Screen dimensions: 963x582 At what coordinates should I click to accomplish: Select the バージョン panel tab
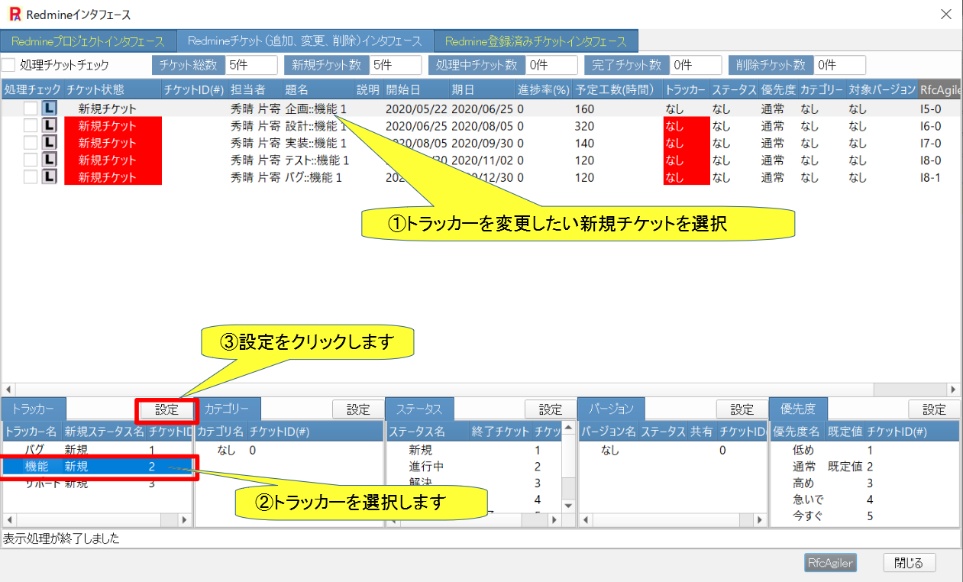(x=610, y=409)
